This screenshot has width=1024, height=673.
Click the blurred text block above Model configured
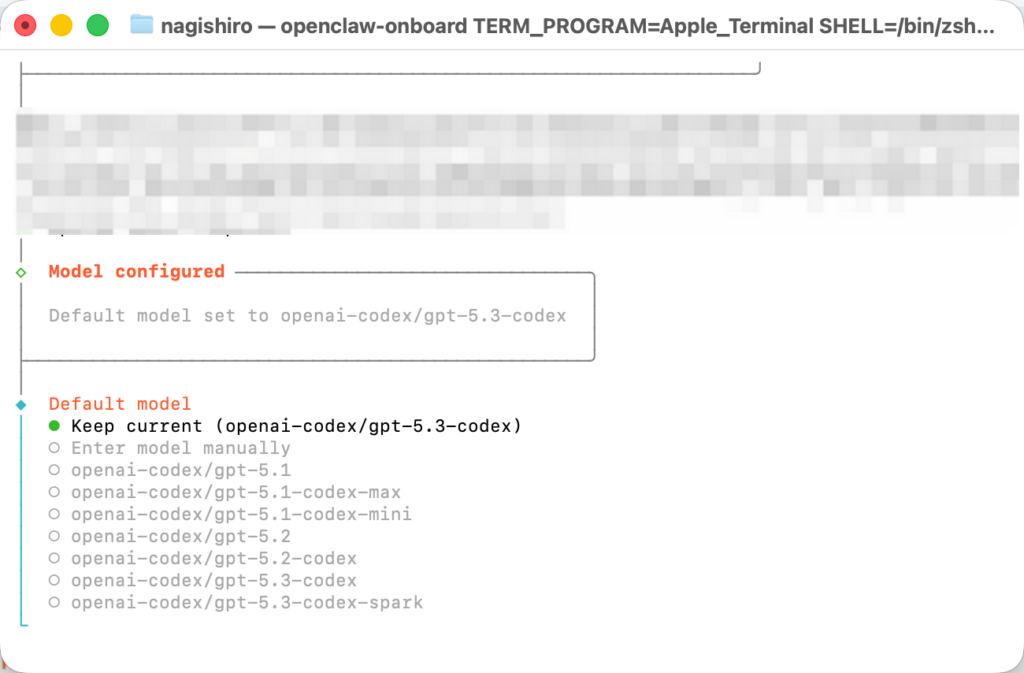tap(500, 170)
